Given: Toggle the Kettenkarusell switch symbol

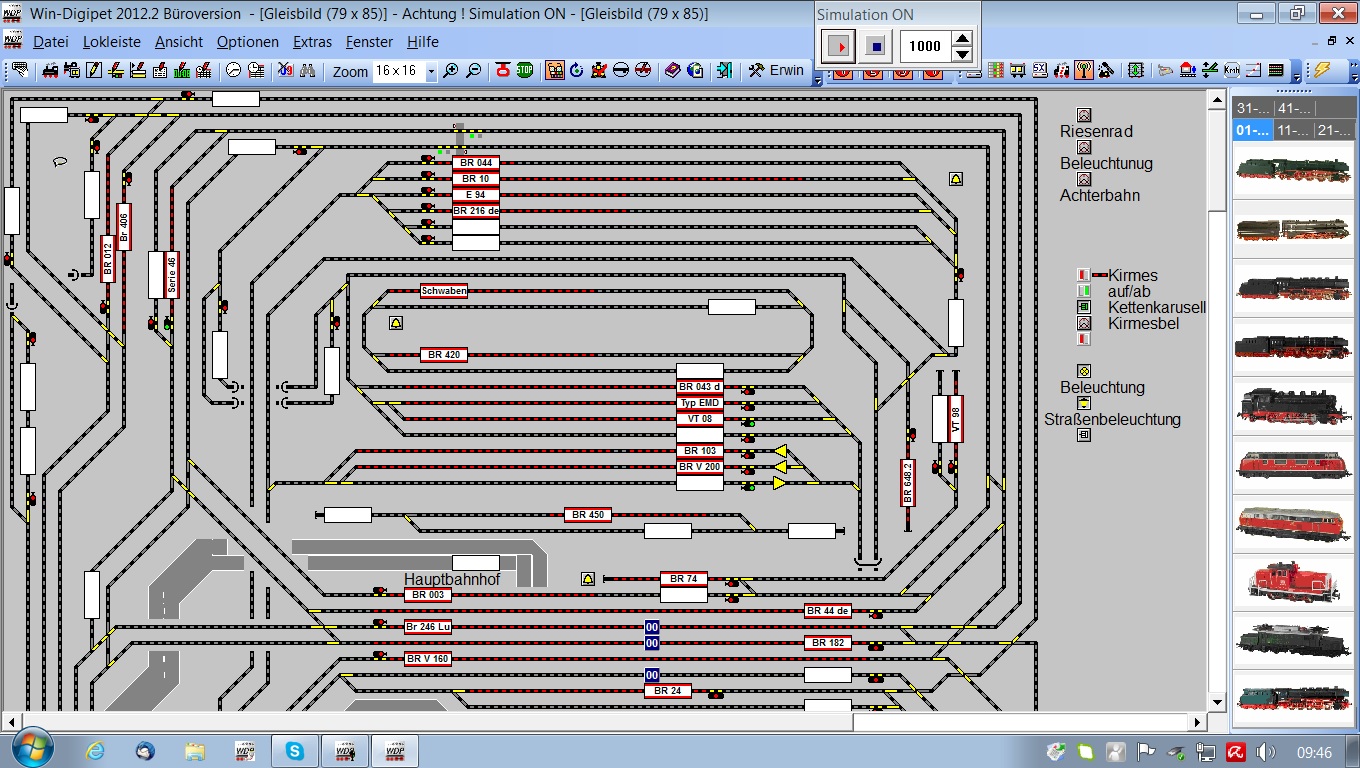Looking at the screenshot, I should [1084, 307].
